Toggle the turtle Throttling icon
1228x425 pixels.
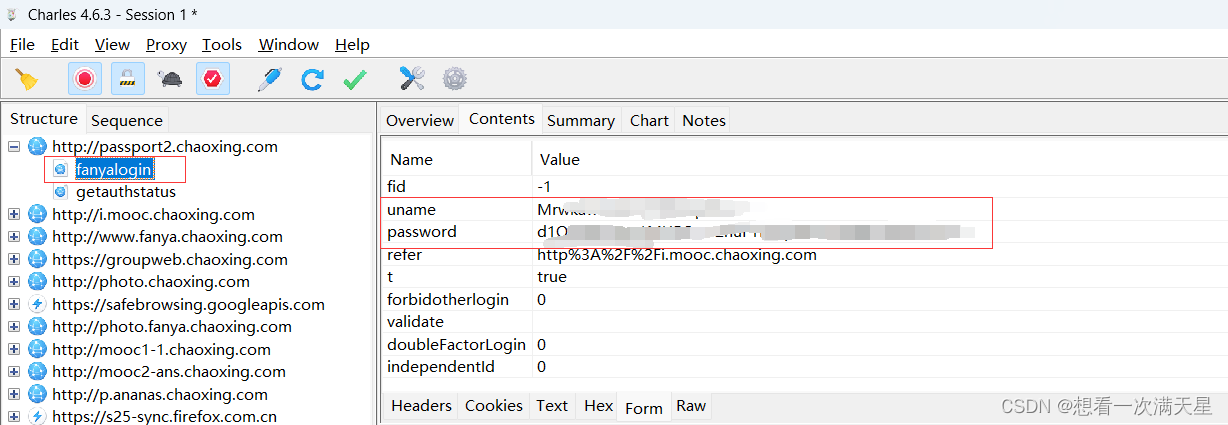click(170, 79)
